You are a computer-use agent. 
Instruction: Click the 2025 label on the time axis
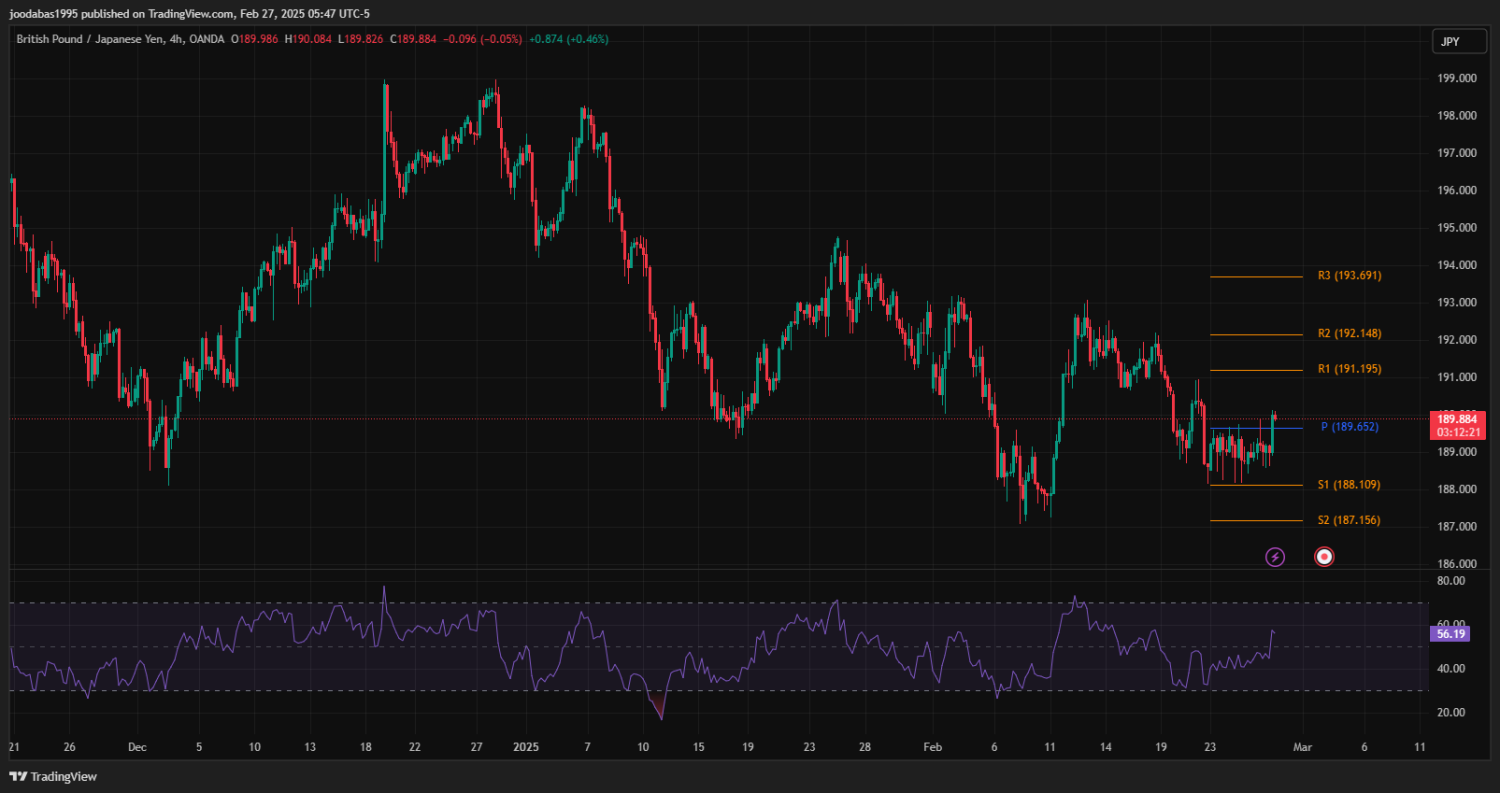point(526,747)
